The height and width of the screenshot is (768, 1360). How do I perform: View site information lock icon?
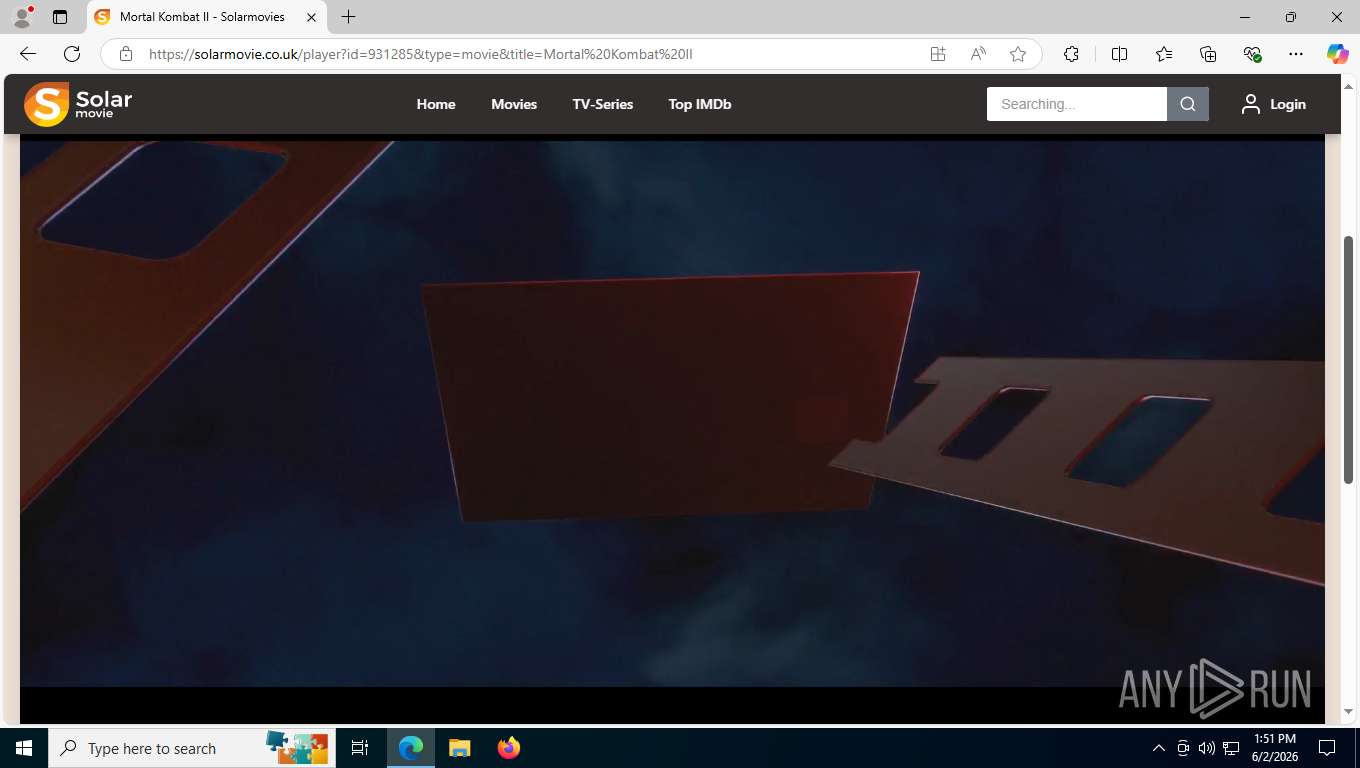(126, 54)
